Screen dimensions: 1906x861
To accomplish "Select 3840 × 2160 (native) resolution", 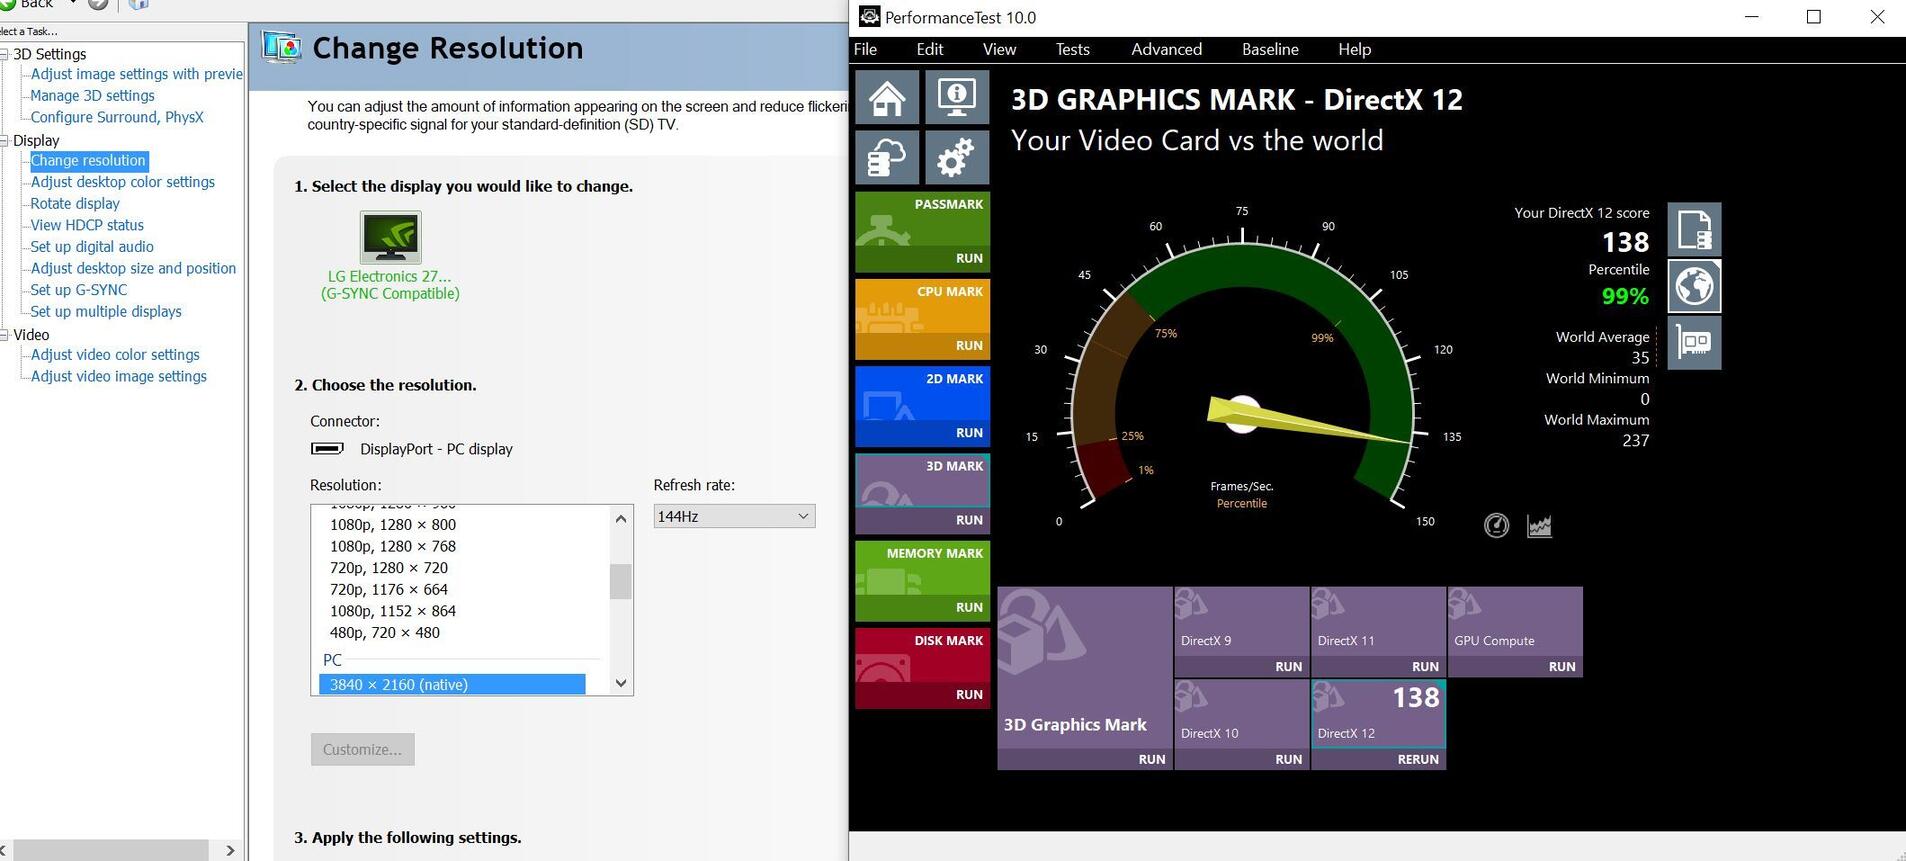I will pyautogui.click(x=452, y=684).
